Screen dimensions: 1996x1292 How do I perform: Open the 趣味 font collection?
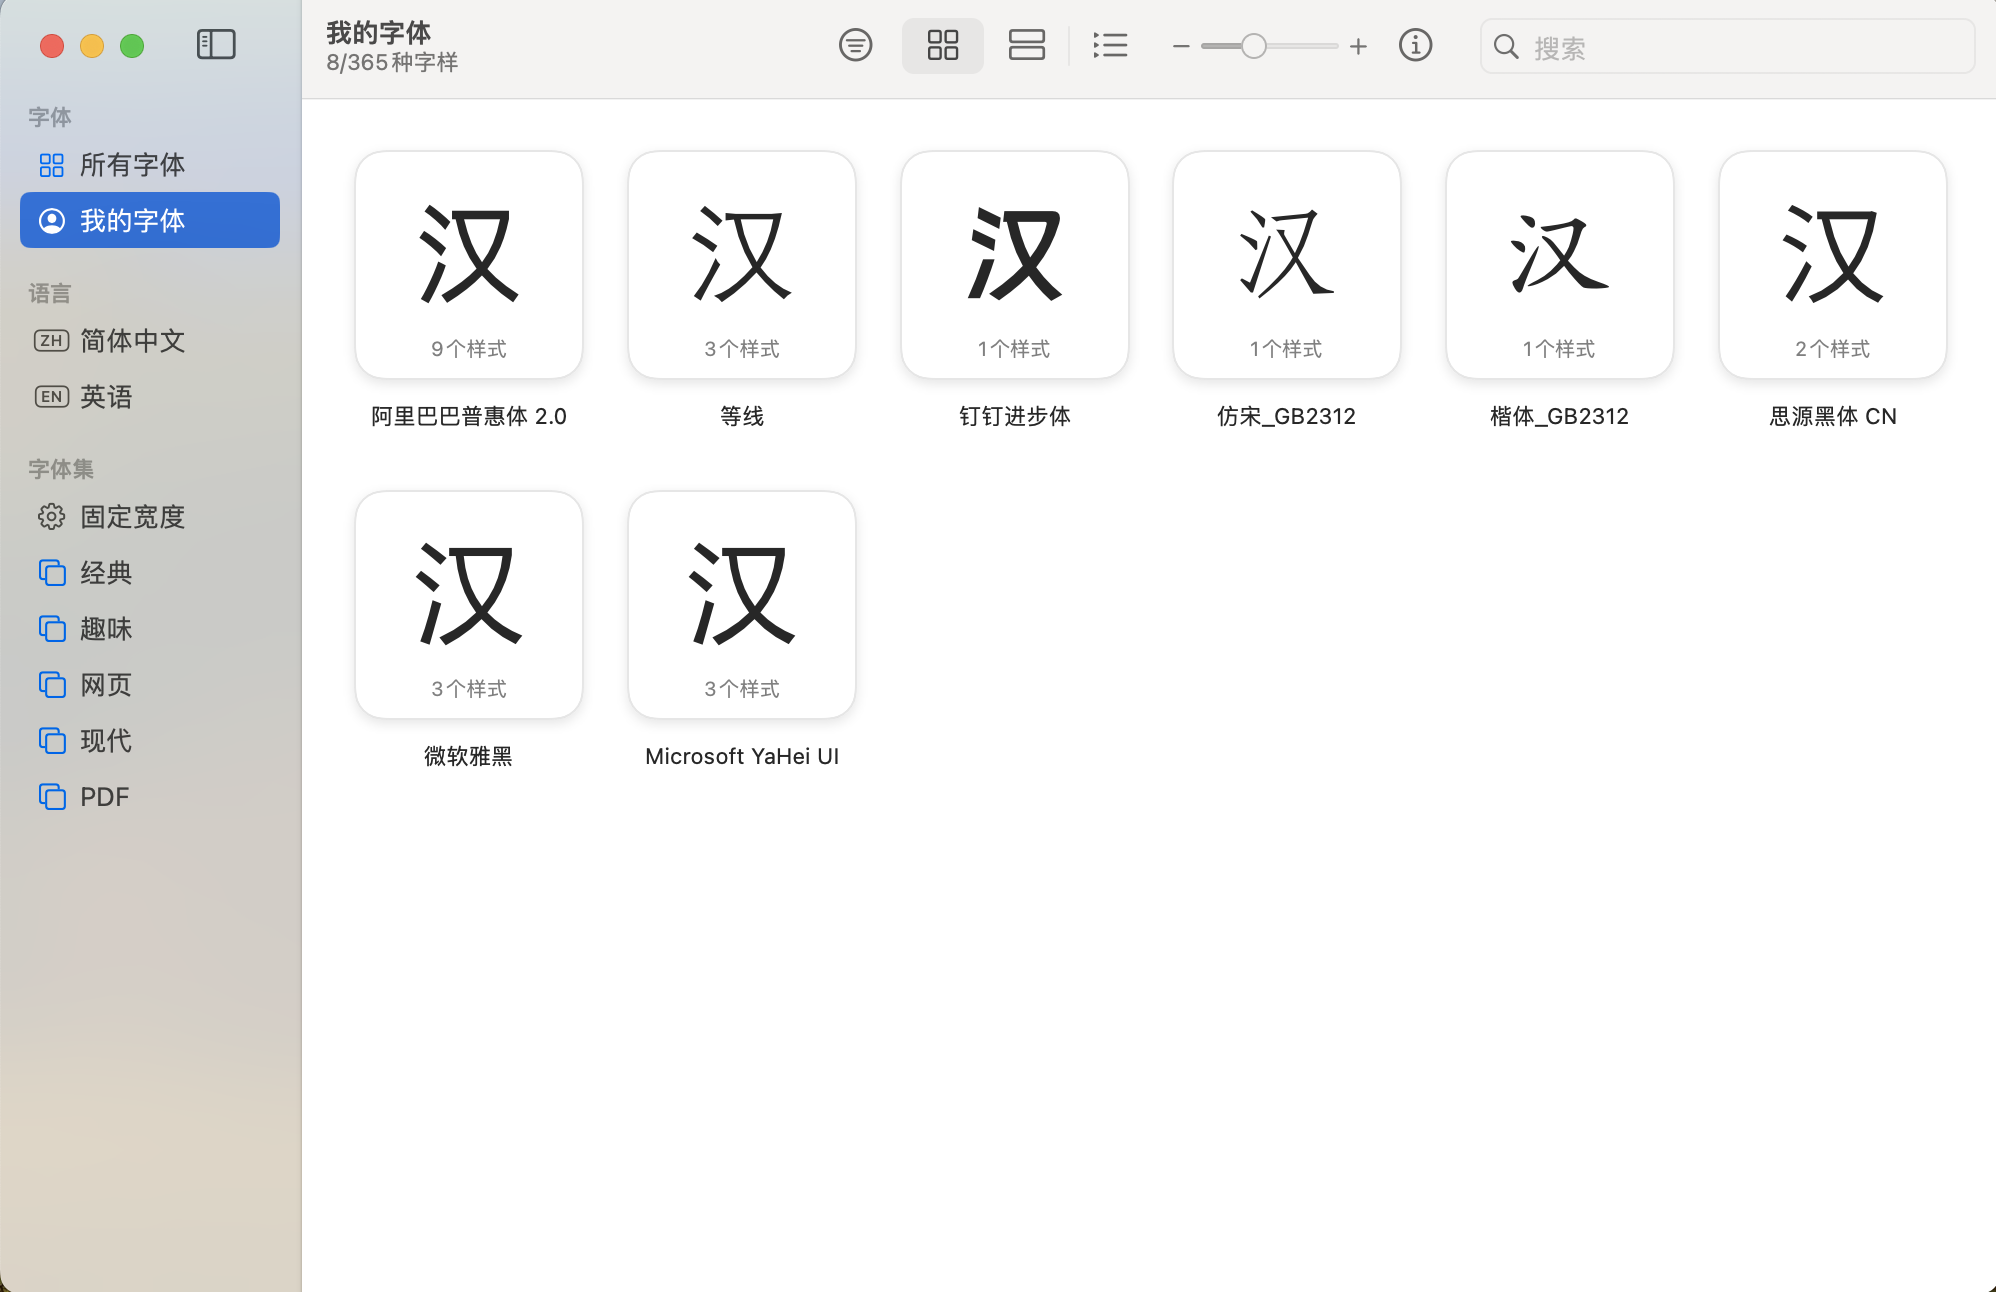click(106, 629)
